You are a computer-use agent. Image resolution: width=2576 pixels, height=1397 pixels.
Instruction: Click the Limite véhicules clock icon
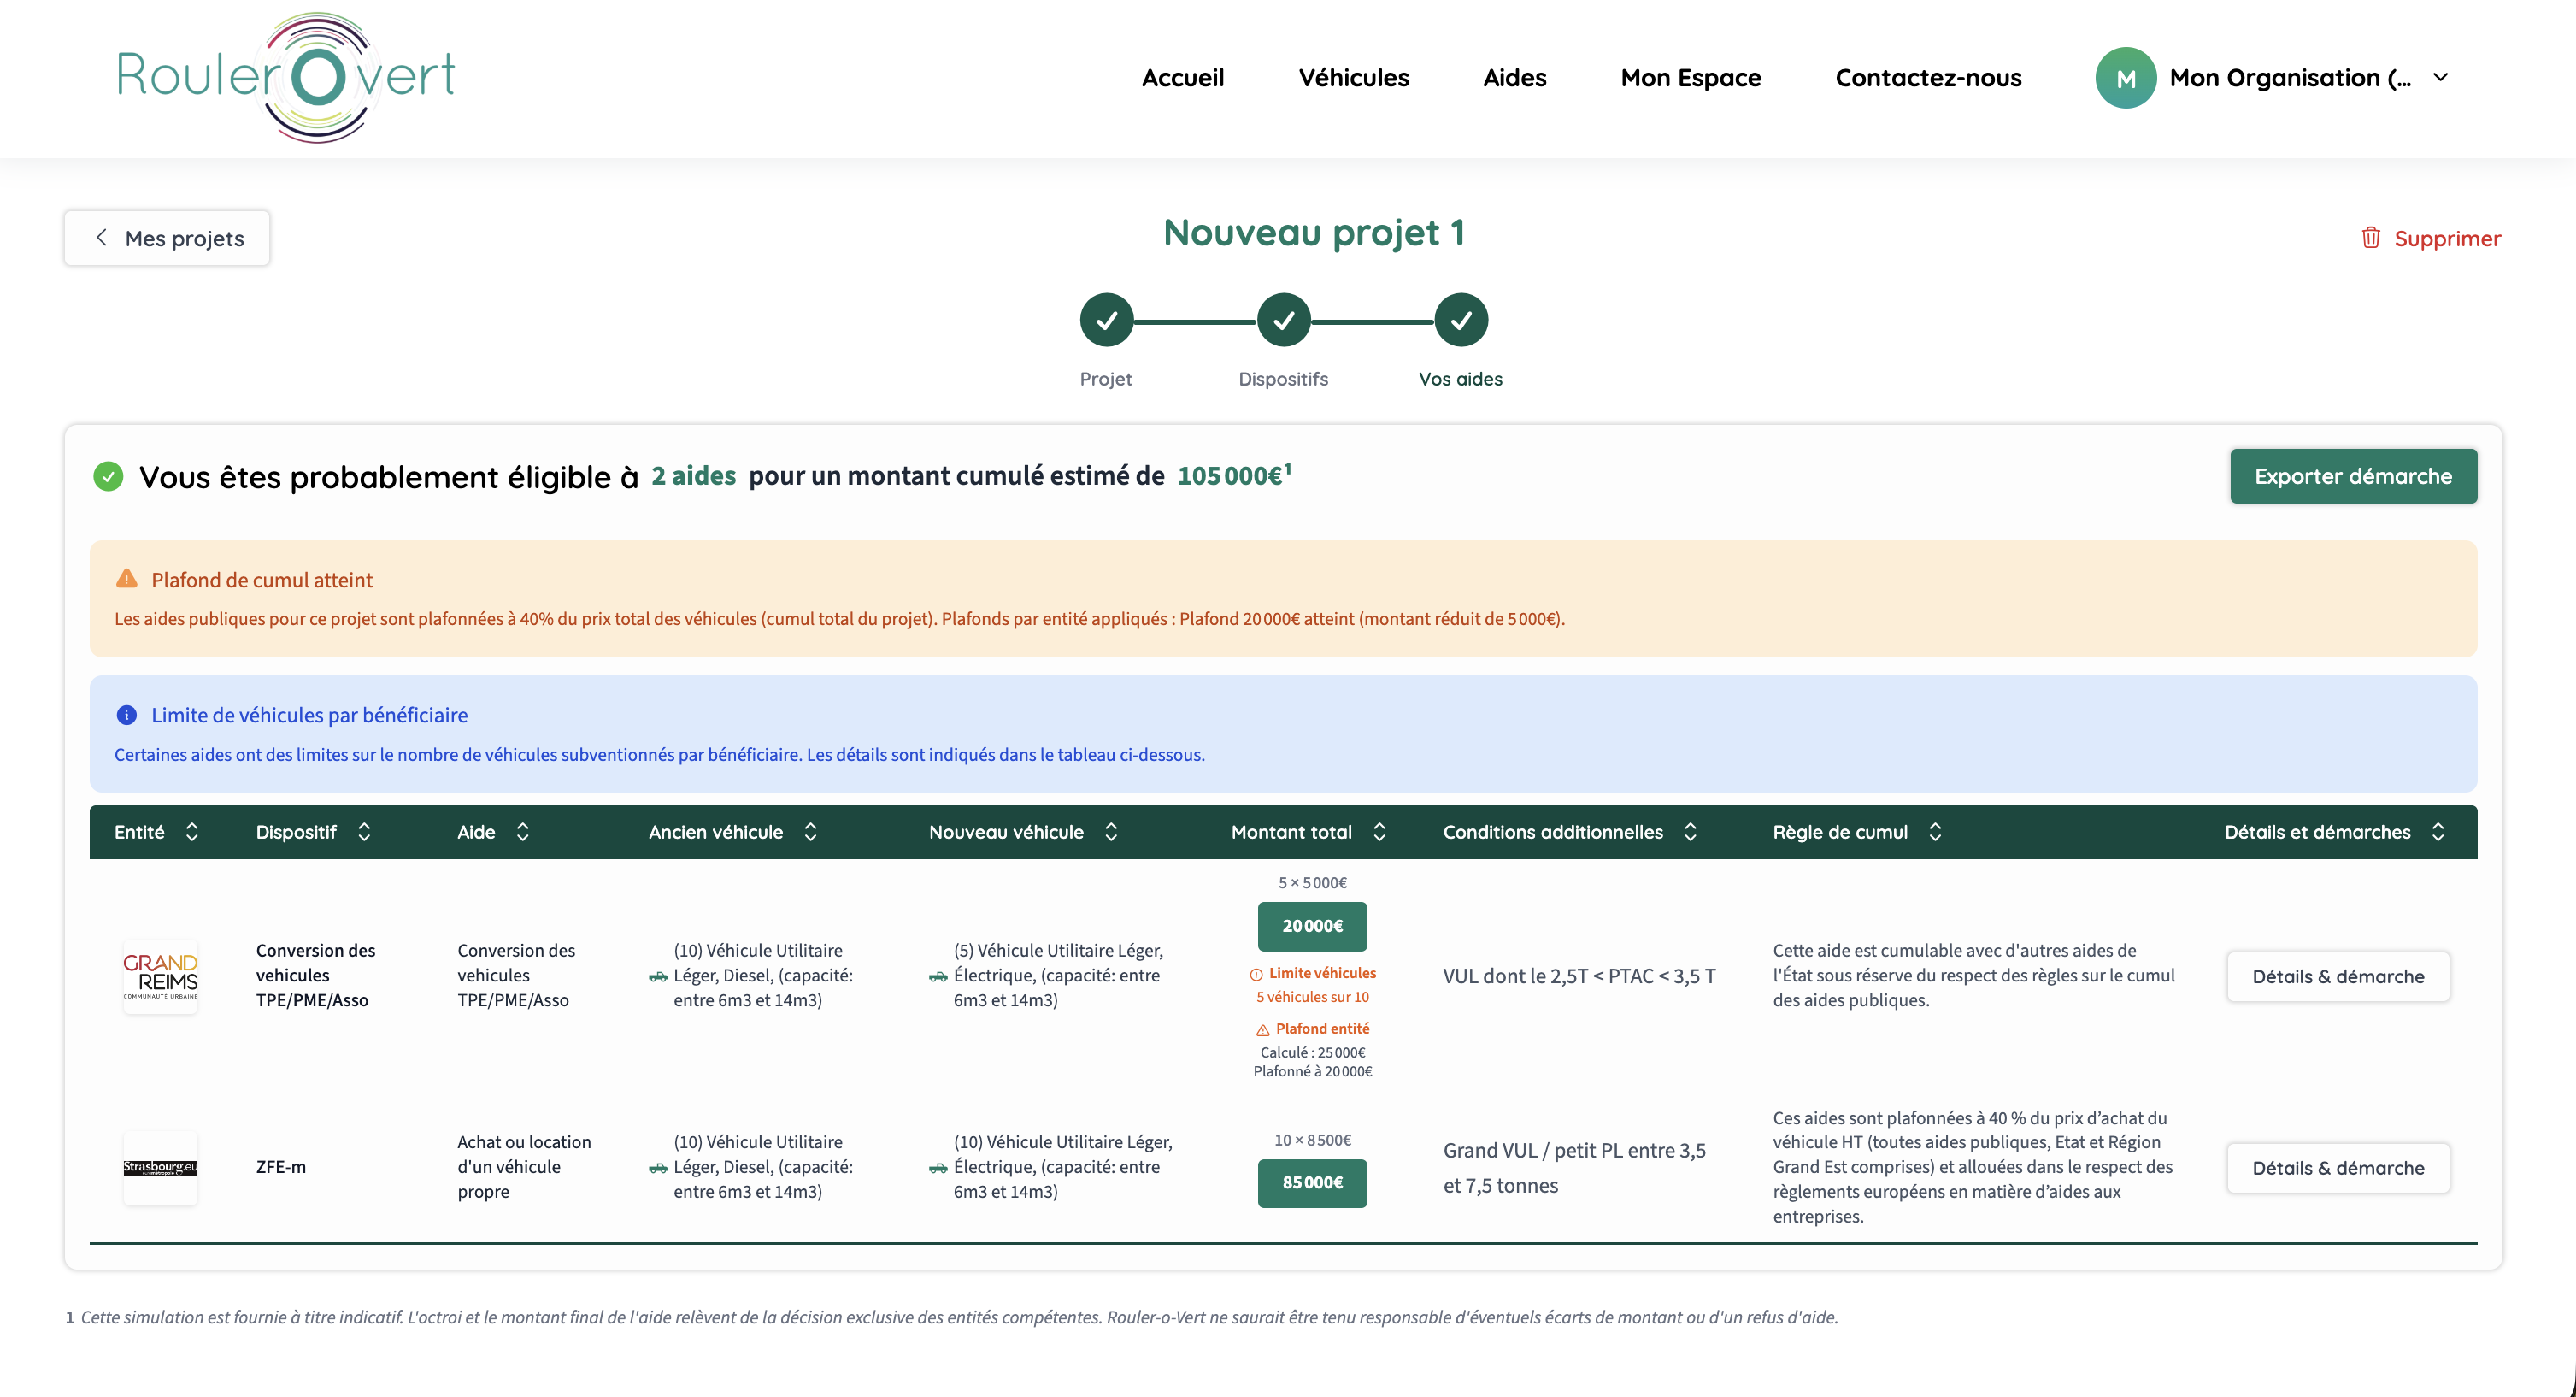pos(1256,974)
